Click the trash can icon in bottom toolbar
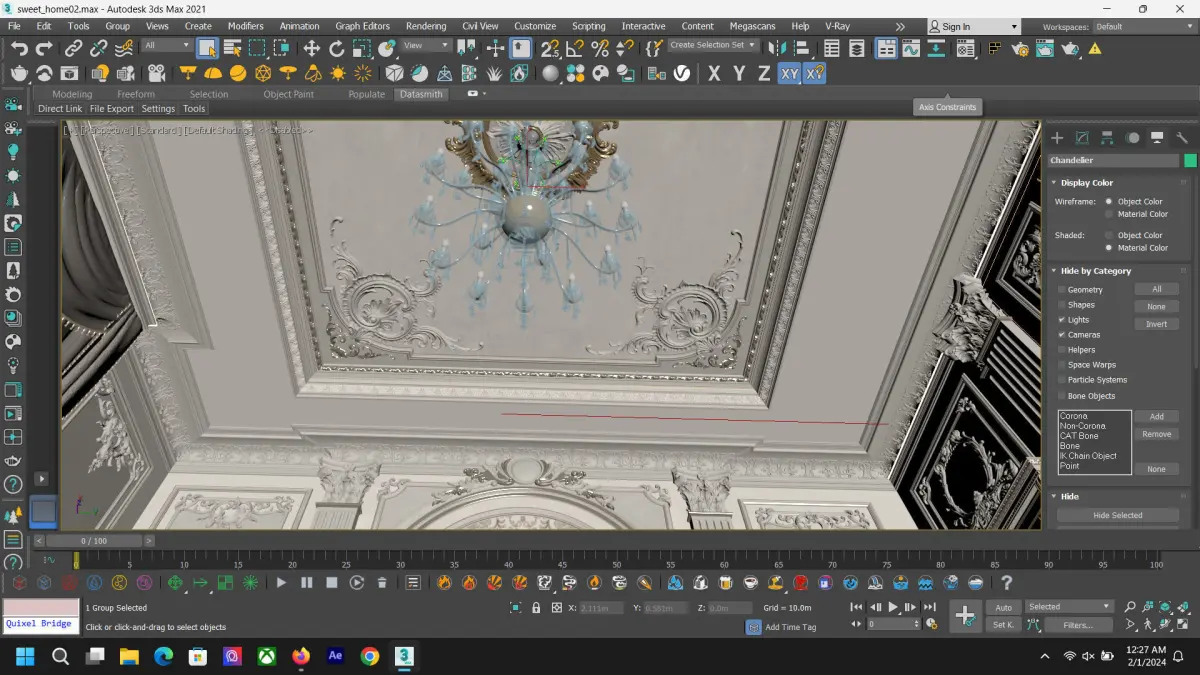1200x675 pixels. pos(382,582)
